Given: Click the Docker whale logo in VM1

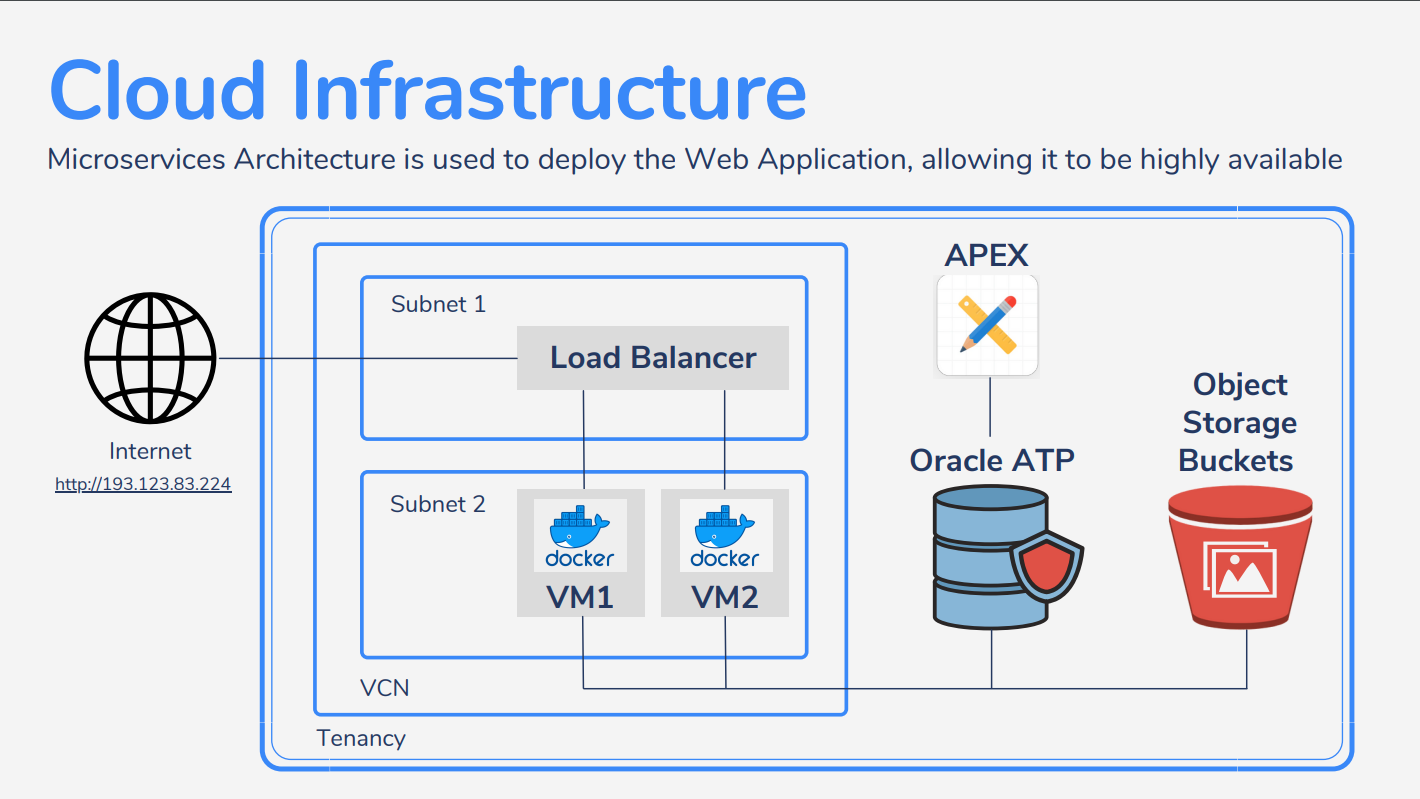Looking at the screenshot, I should point(580,536).
